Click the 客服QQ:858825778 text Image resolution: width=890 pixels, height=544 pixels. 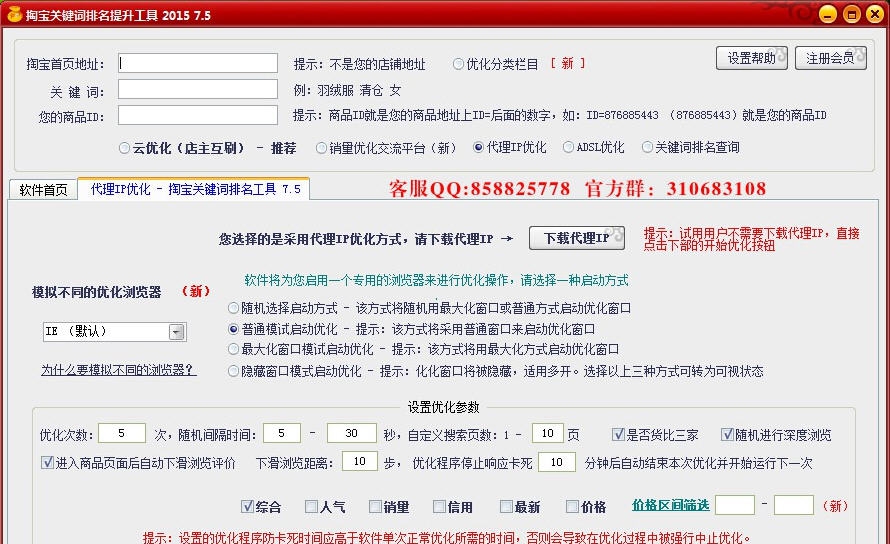click(480, 189)
